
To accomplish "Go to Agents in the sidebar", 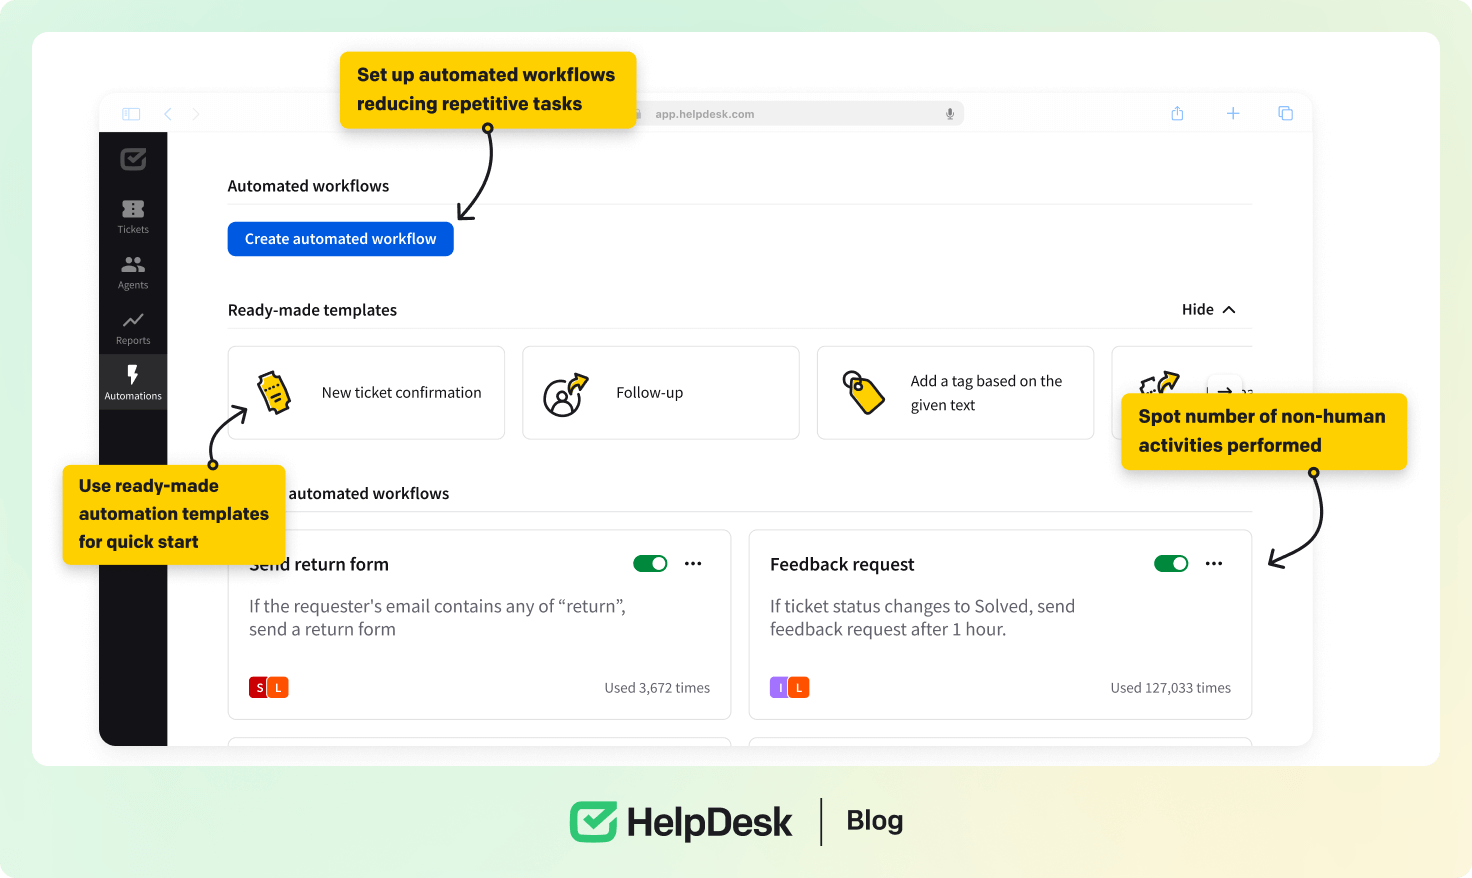I will 133,272.
